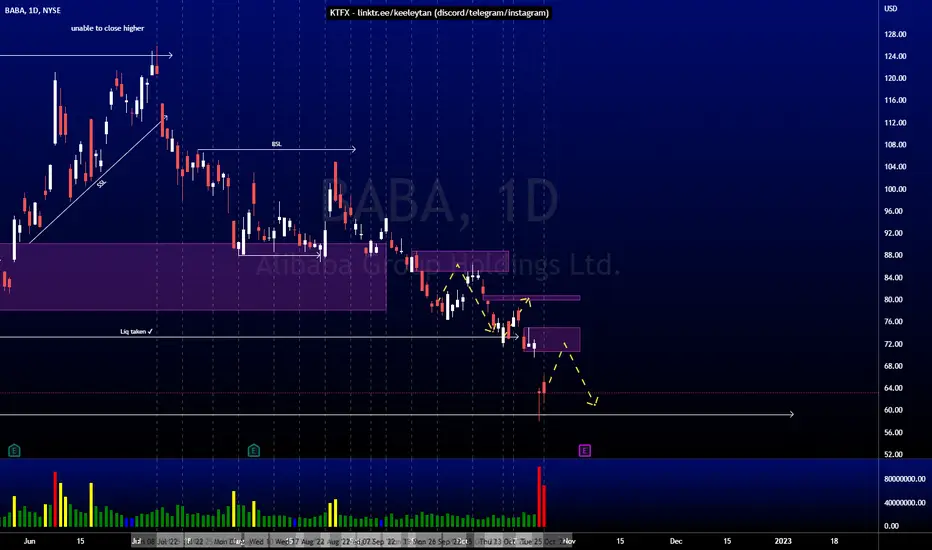This screenshot has height=550, width=932.
Task: Click the 40000000.00 volume axis label
Action: [905, 502]
